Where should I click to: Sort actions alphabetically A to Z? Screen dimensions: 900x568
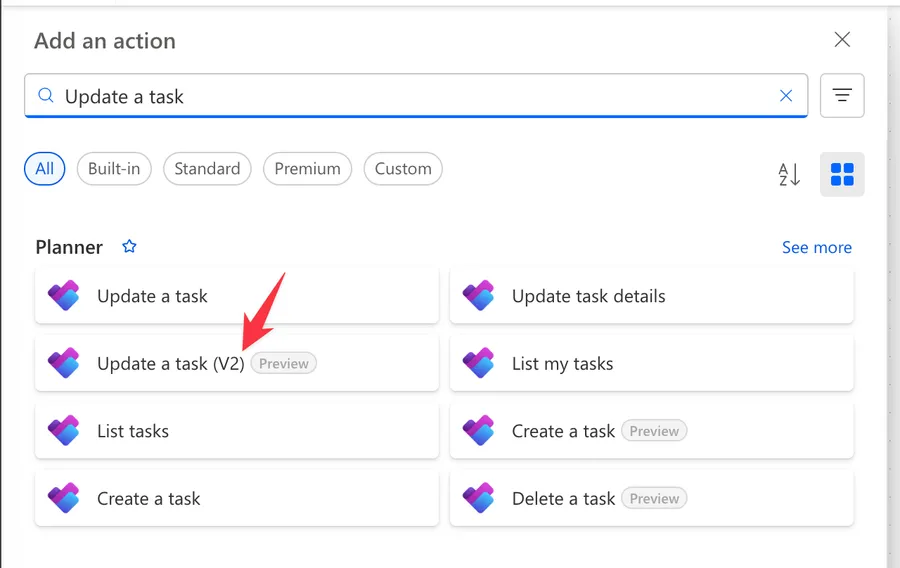[789, 174]
